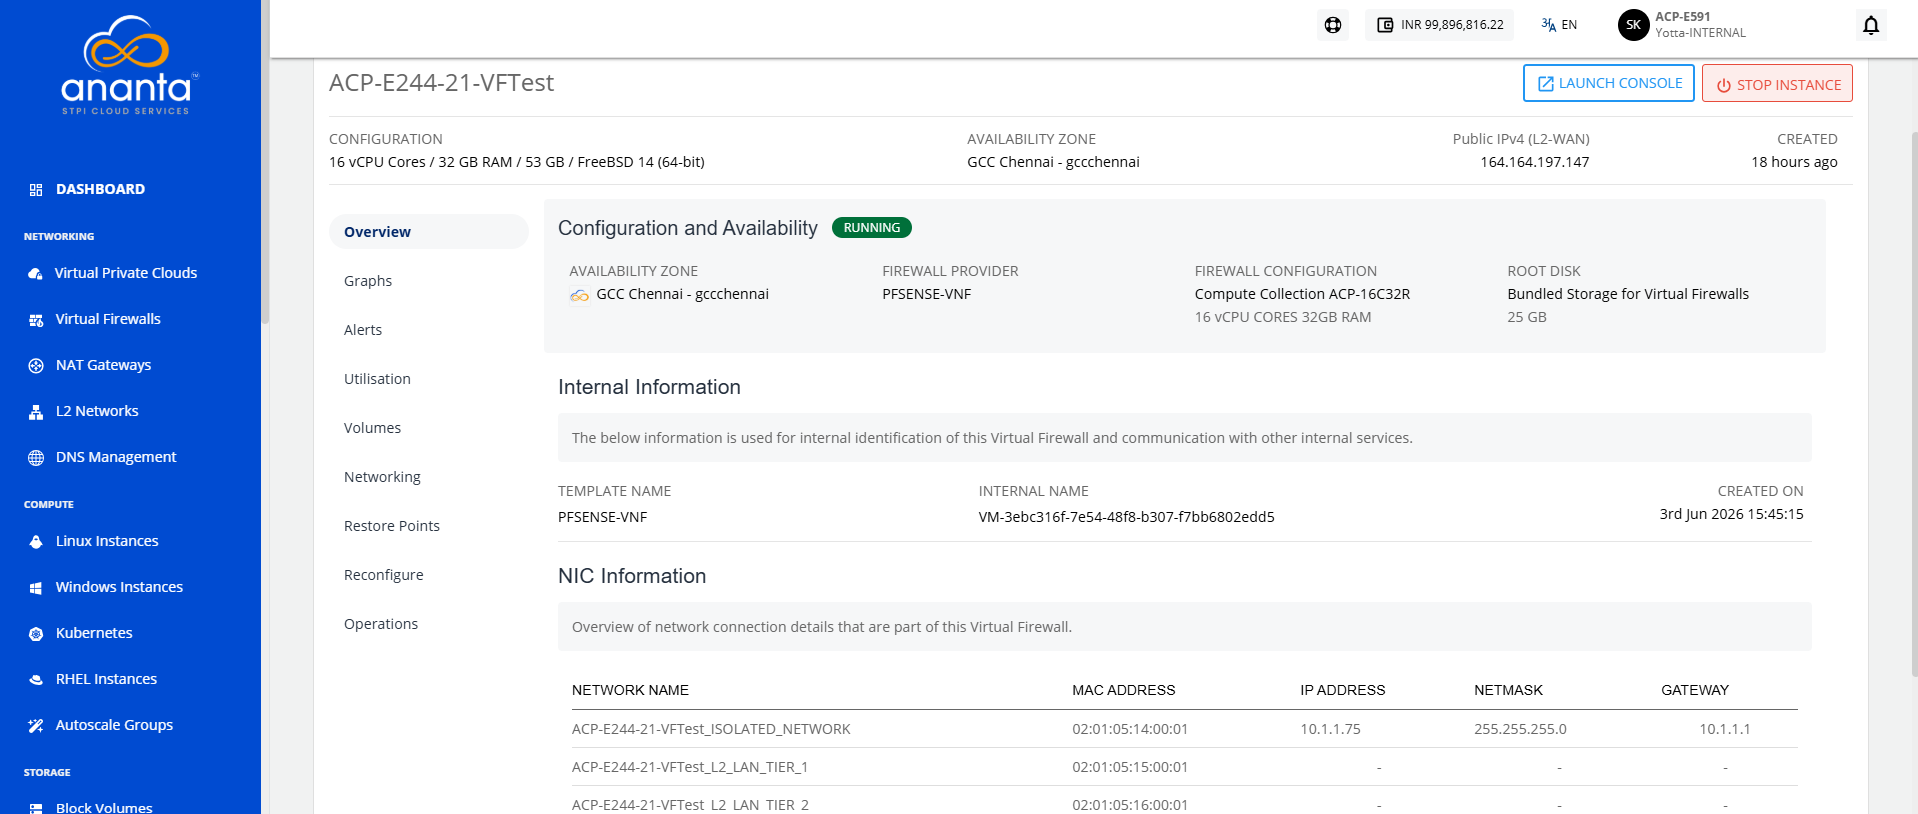1918x814 pixels.
Task: Change language using EN selector
Action: click(x=1559, y=25)
